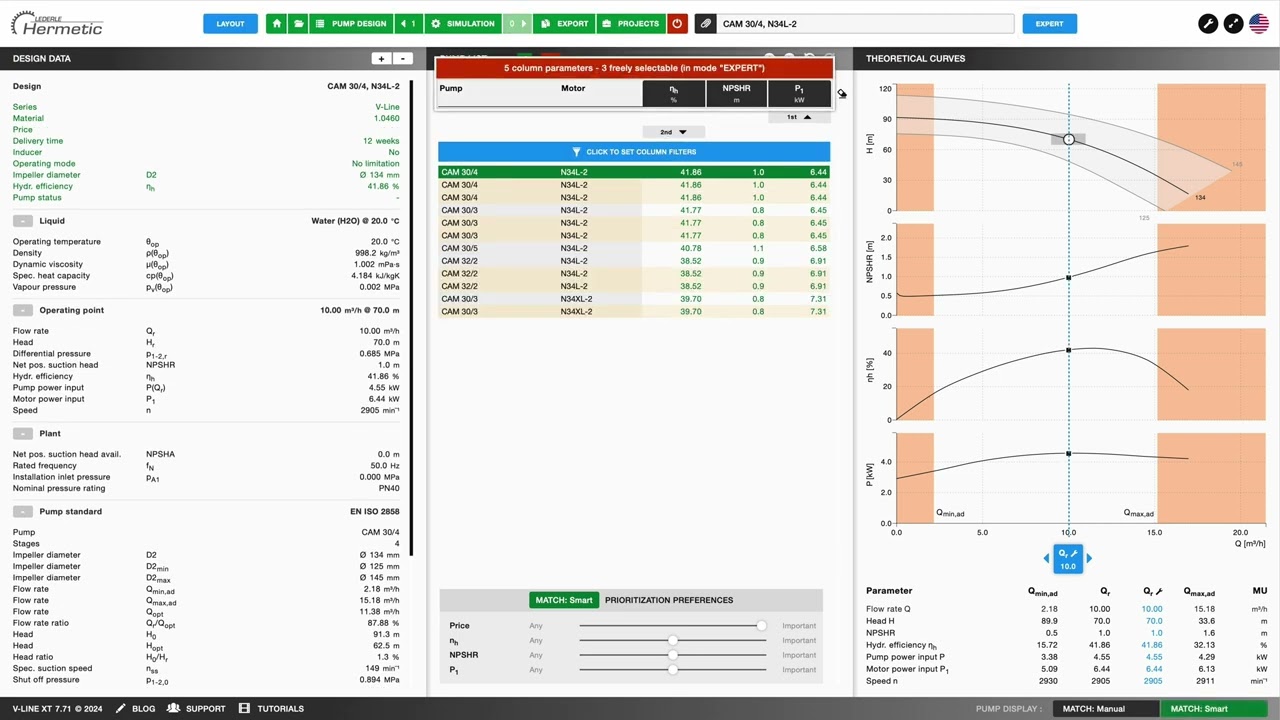Expand all Design Data sections with plus button
The height and width of the screenshot is (720, 1280).
point(380,59)
